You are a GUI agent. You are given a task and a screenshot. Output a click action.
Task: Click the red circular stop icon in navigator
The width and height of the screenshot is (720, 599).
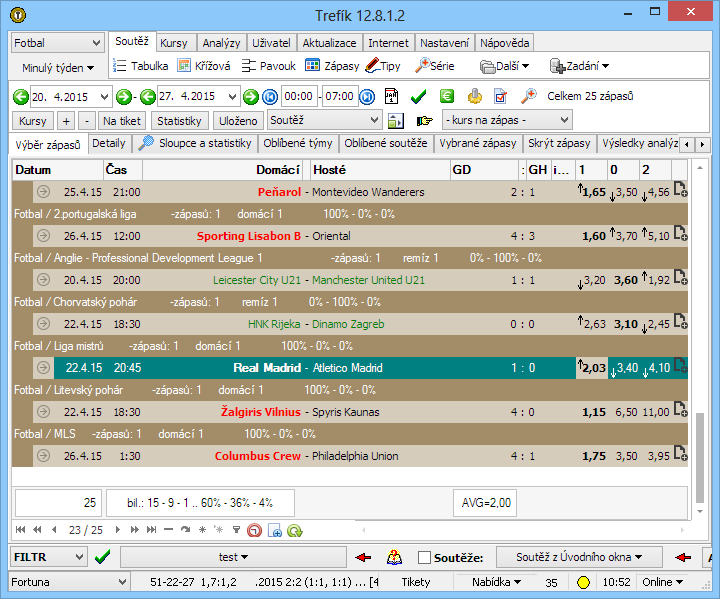(254, 531)
